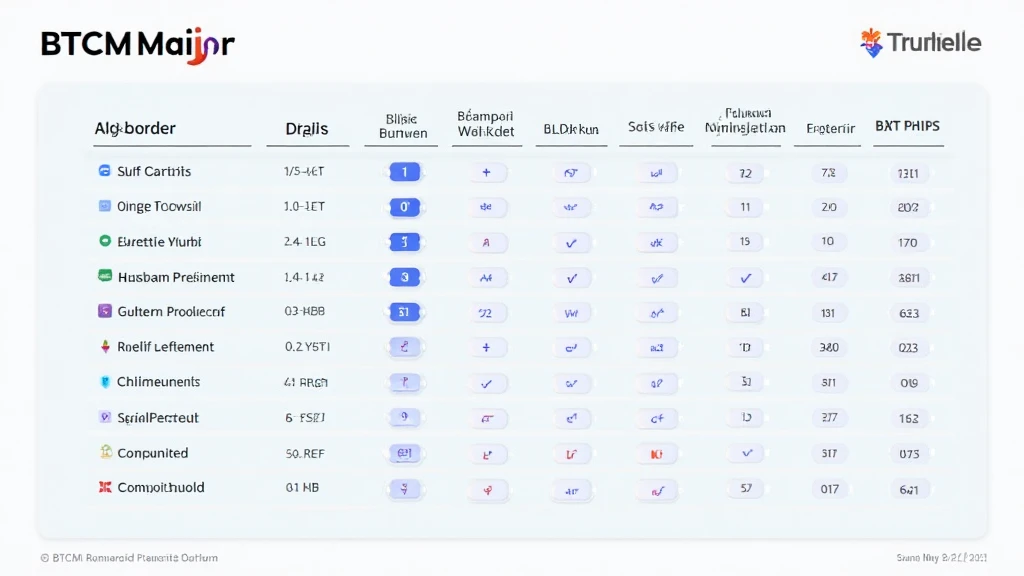
Task: Click the plus icon in Suff Cartiris row
Action: (486, 172)
